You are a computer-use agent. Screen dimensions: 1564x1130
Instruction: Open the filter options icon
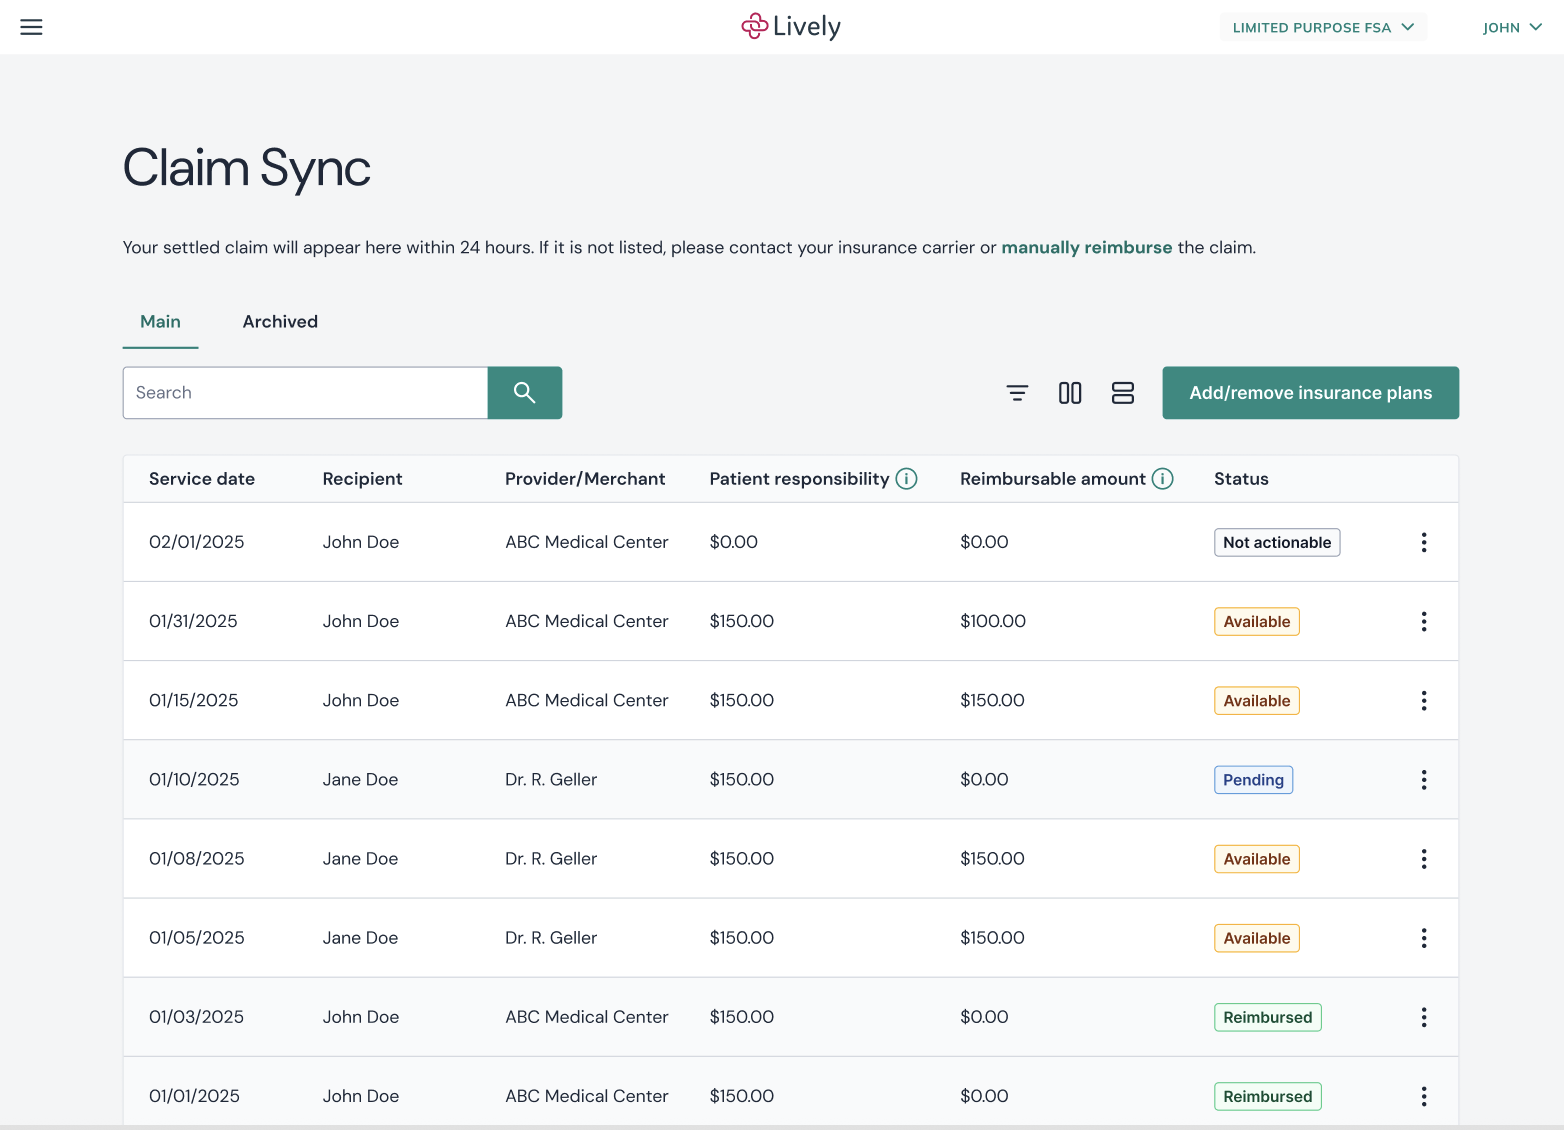(1017, 393)
